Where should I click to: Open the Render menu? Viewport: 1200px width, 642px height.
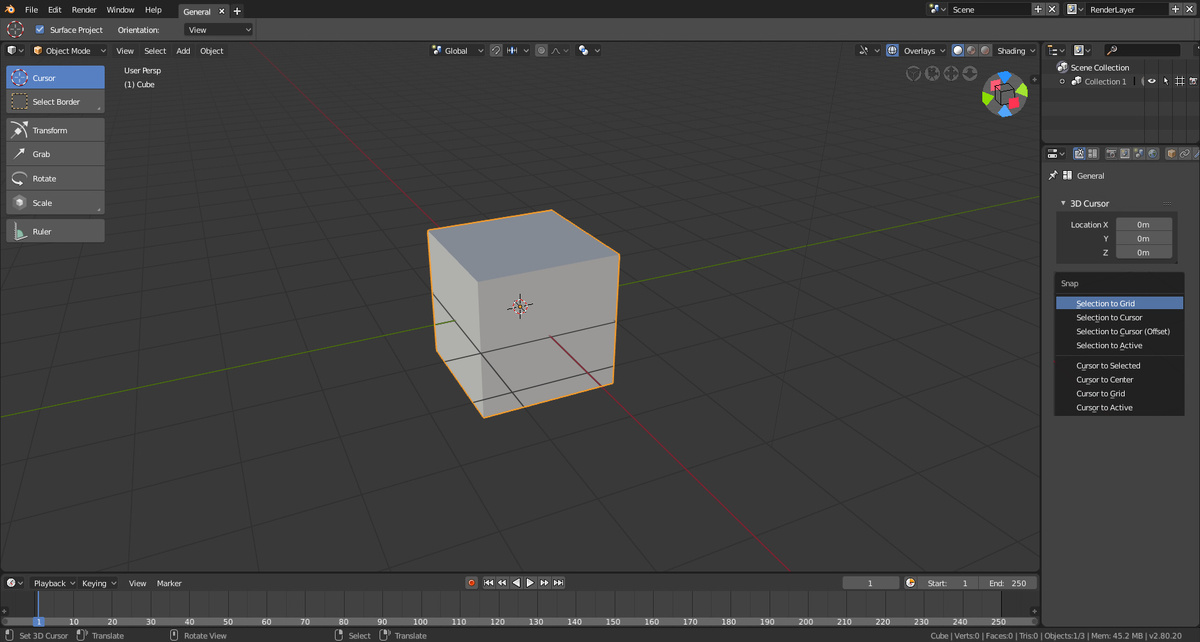(84, 9)
